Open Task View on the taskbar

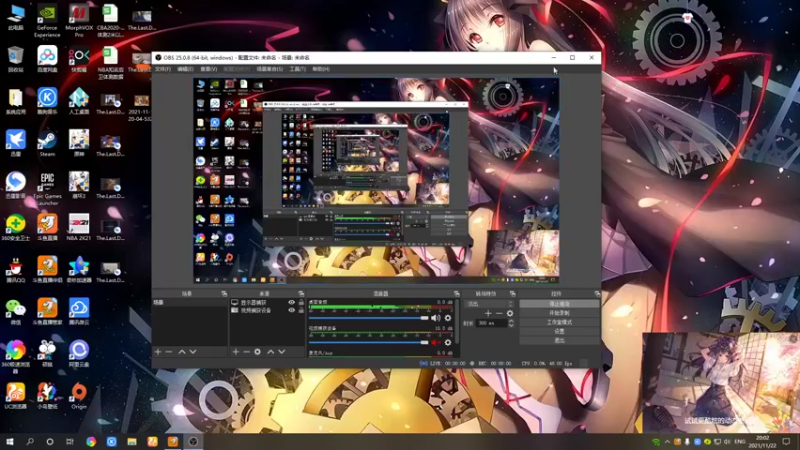click(70, 442)
